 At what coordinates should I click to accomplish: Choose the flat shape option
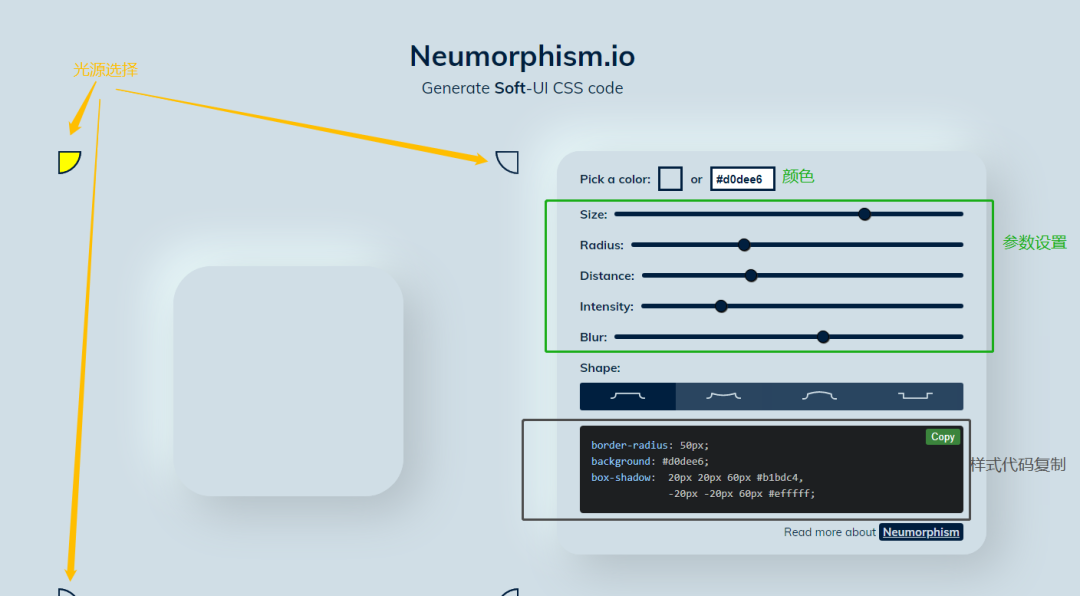click(x=627, y=396)
